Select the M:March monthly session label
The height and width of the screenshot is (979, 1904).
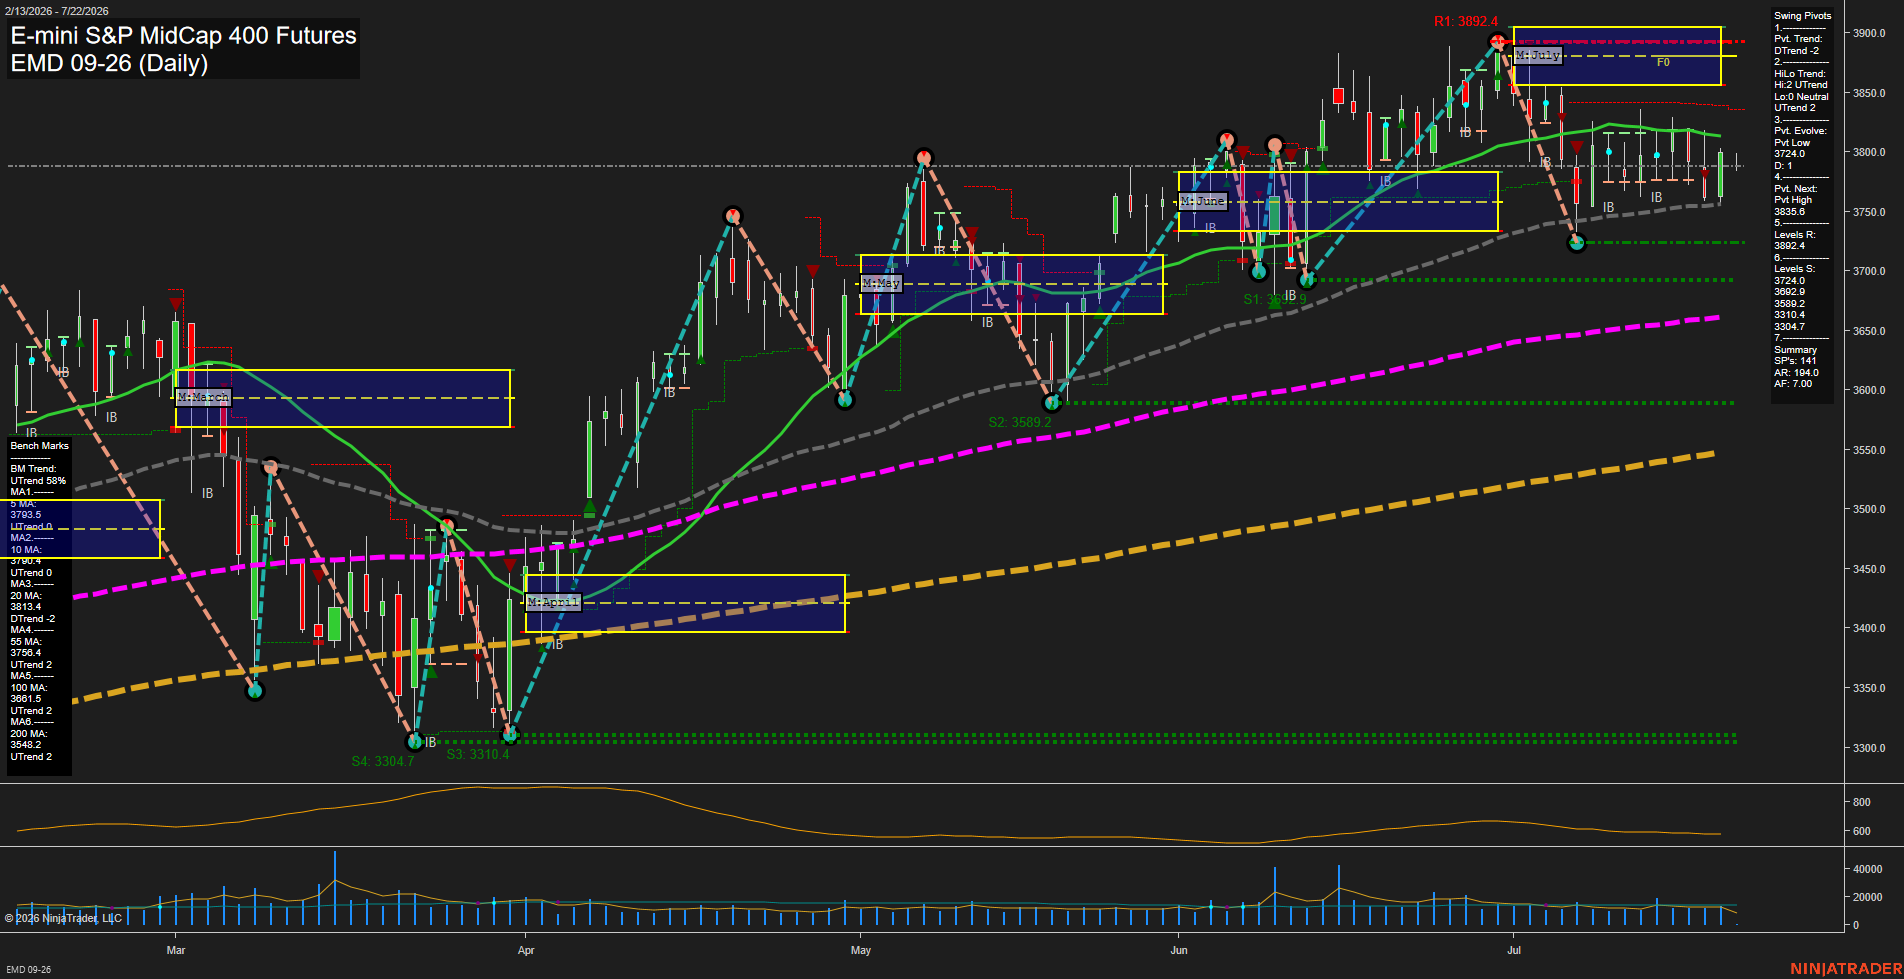tap(203, 397)
